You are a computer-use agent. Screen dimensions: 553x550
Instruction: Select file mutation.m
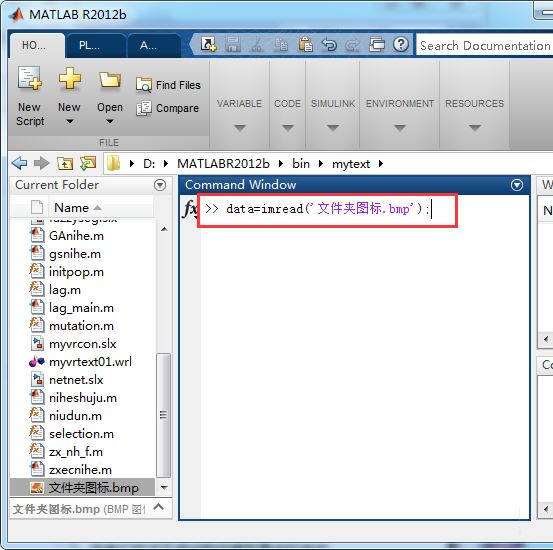pos(81,326)
